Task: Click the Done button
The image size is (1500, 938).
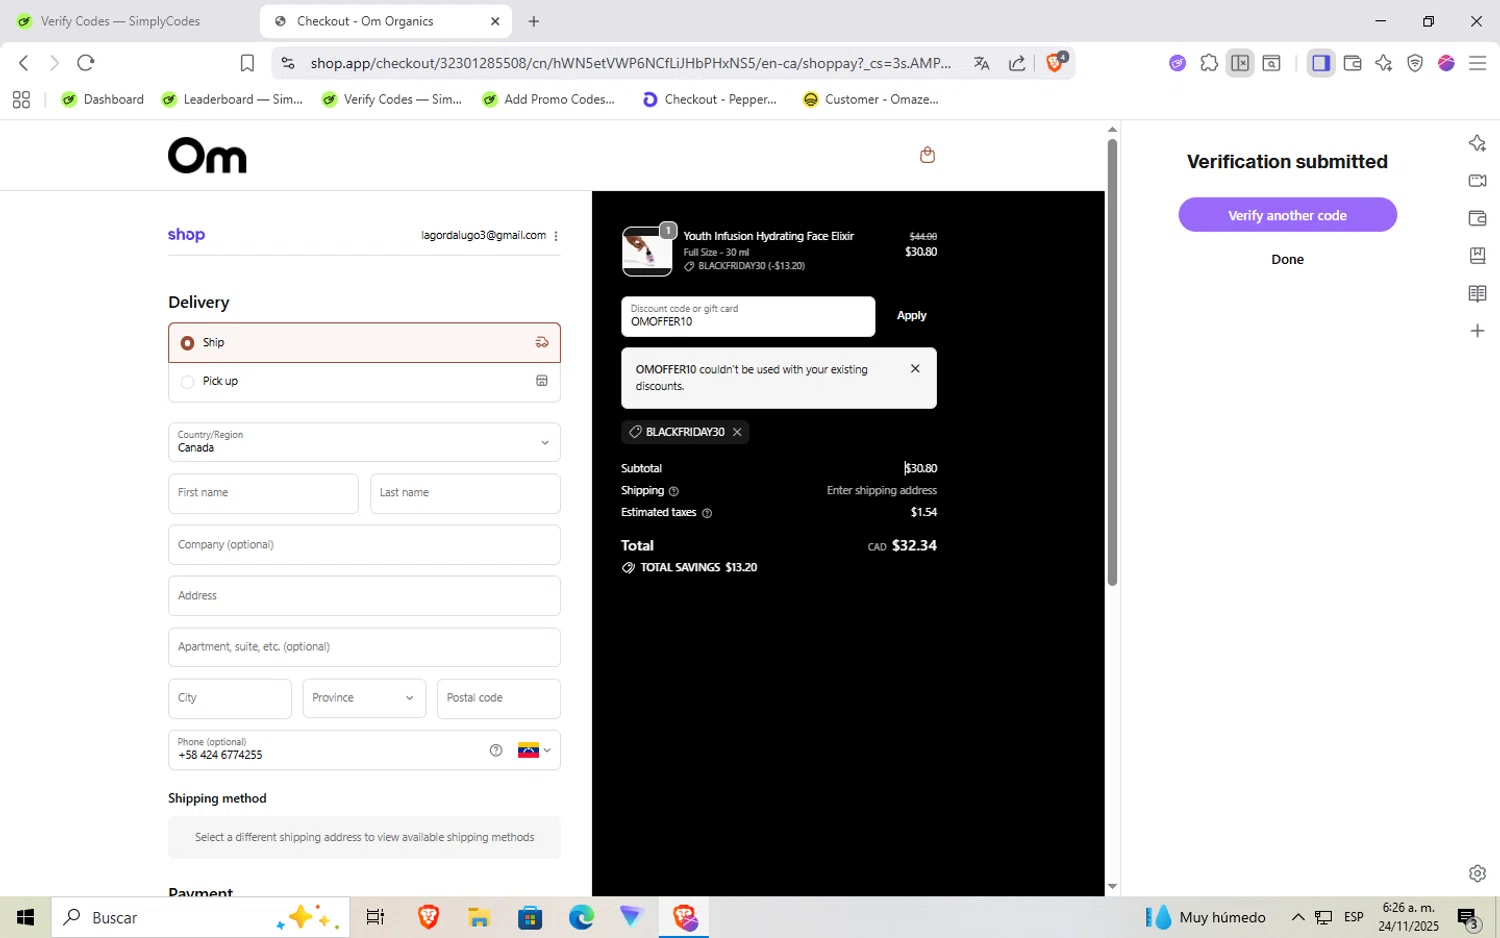Action: 1287,259
